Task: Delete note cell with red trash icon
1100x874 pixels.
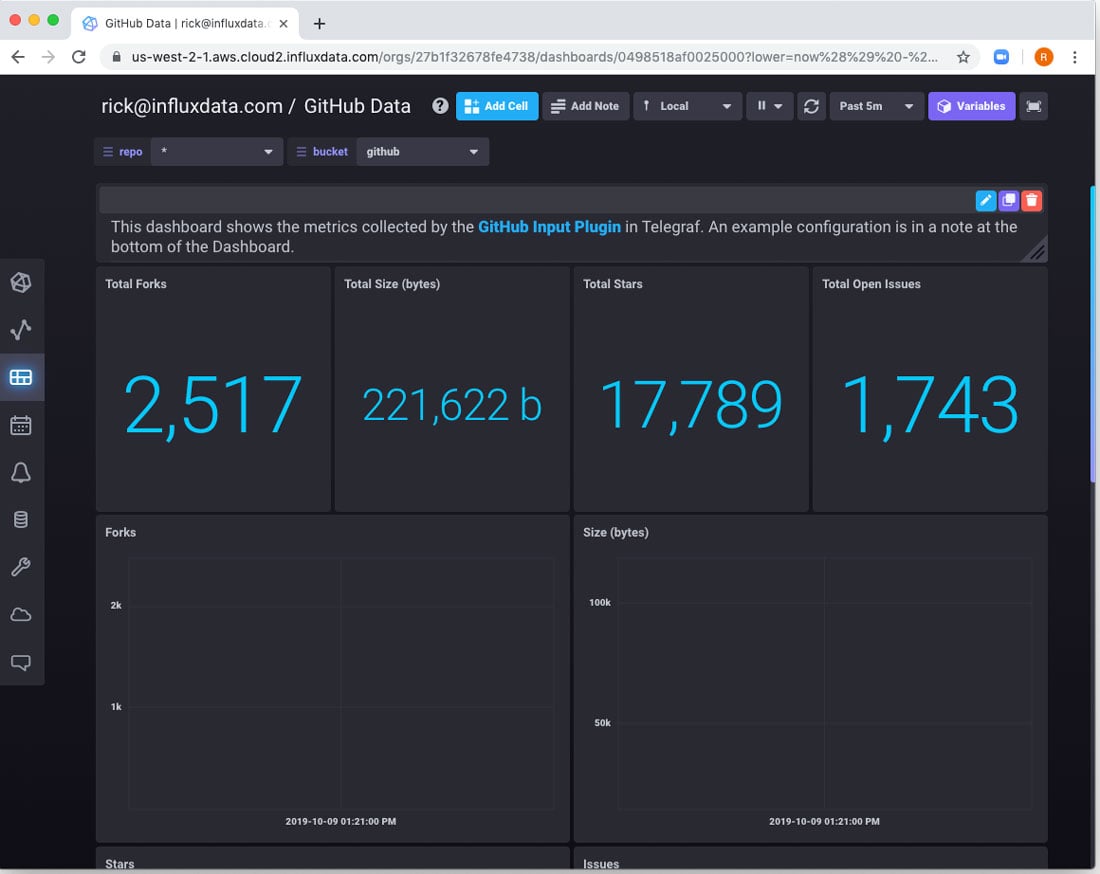Action: [1032, 200]
